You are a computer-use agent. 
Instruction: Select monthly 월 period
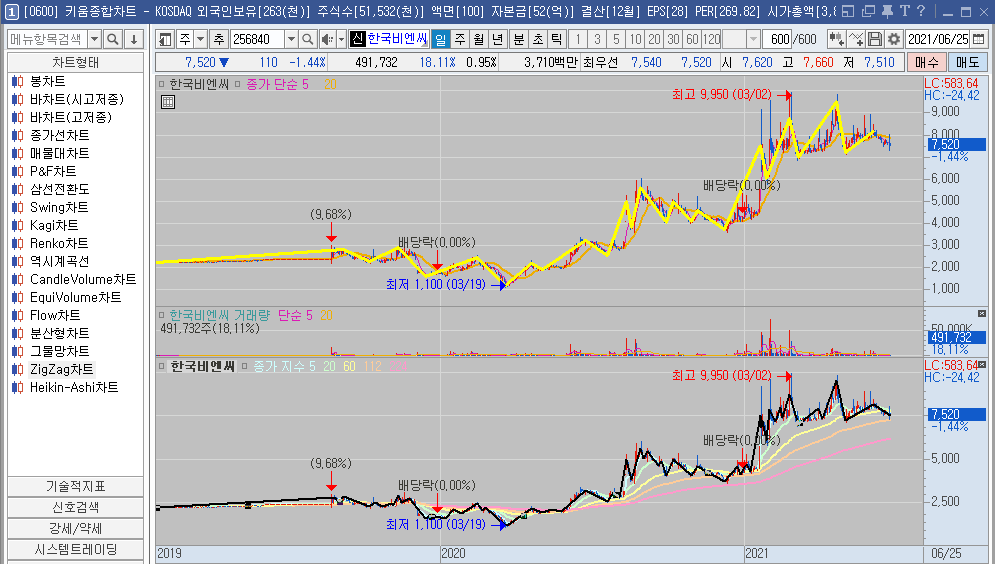478,39
